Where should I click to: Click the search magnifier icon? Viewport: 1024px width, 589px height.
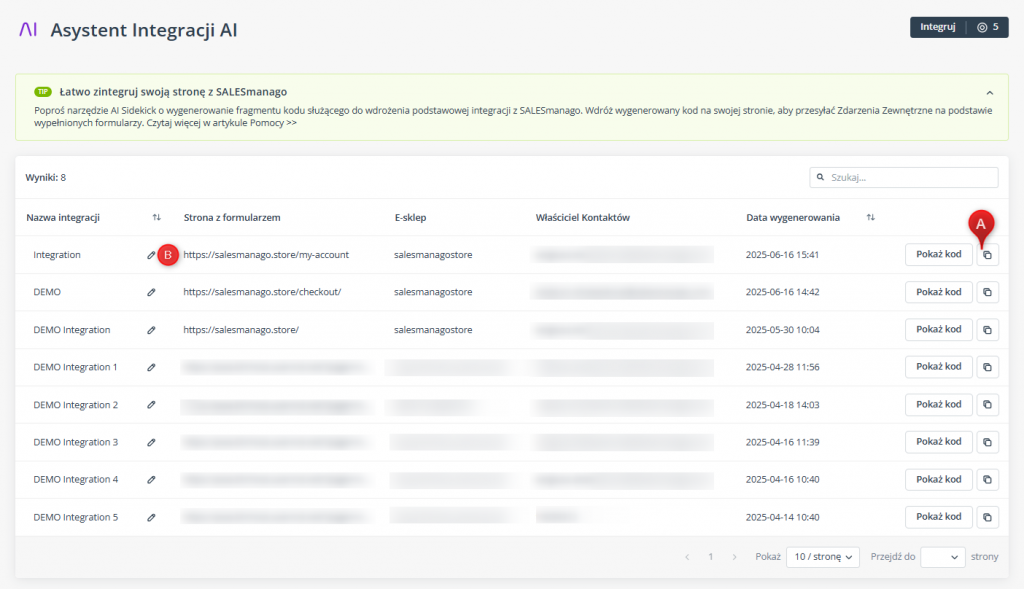point(820,177)
